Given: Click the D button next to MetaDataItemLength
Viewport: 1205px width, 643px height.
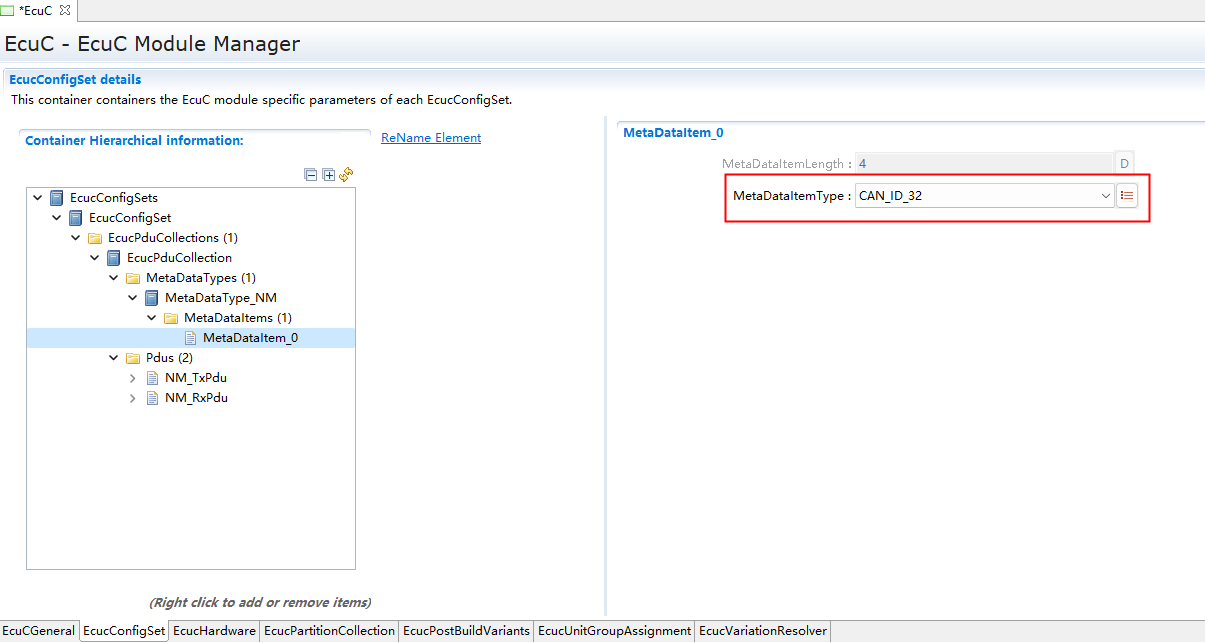Looking at the screenshot, I should point(1124,164).
